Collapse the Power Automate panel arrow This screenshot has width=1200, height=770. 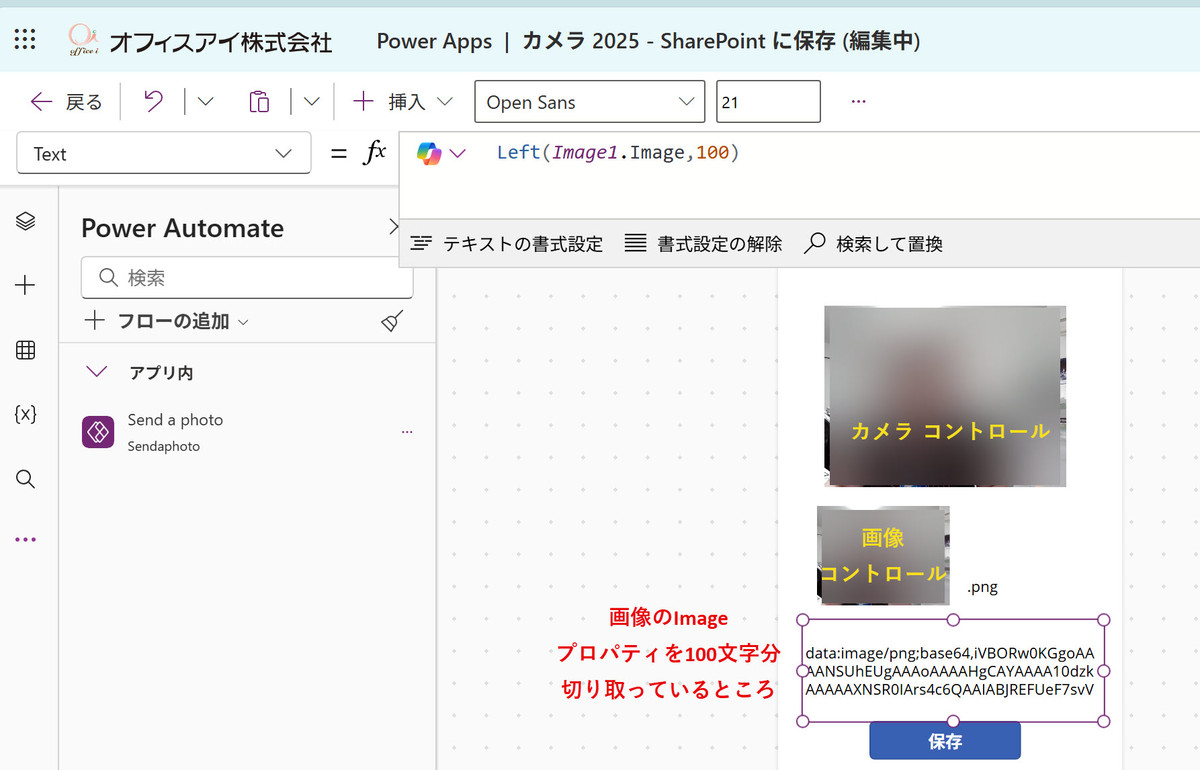pyautogui.click(x=392, y=228)
